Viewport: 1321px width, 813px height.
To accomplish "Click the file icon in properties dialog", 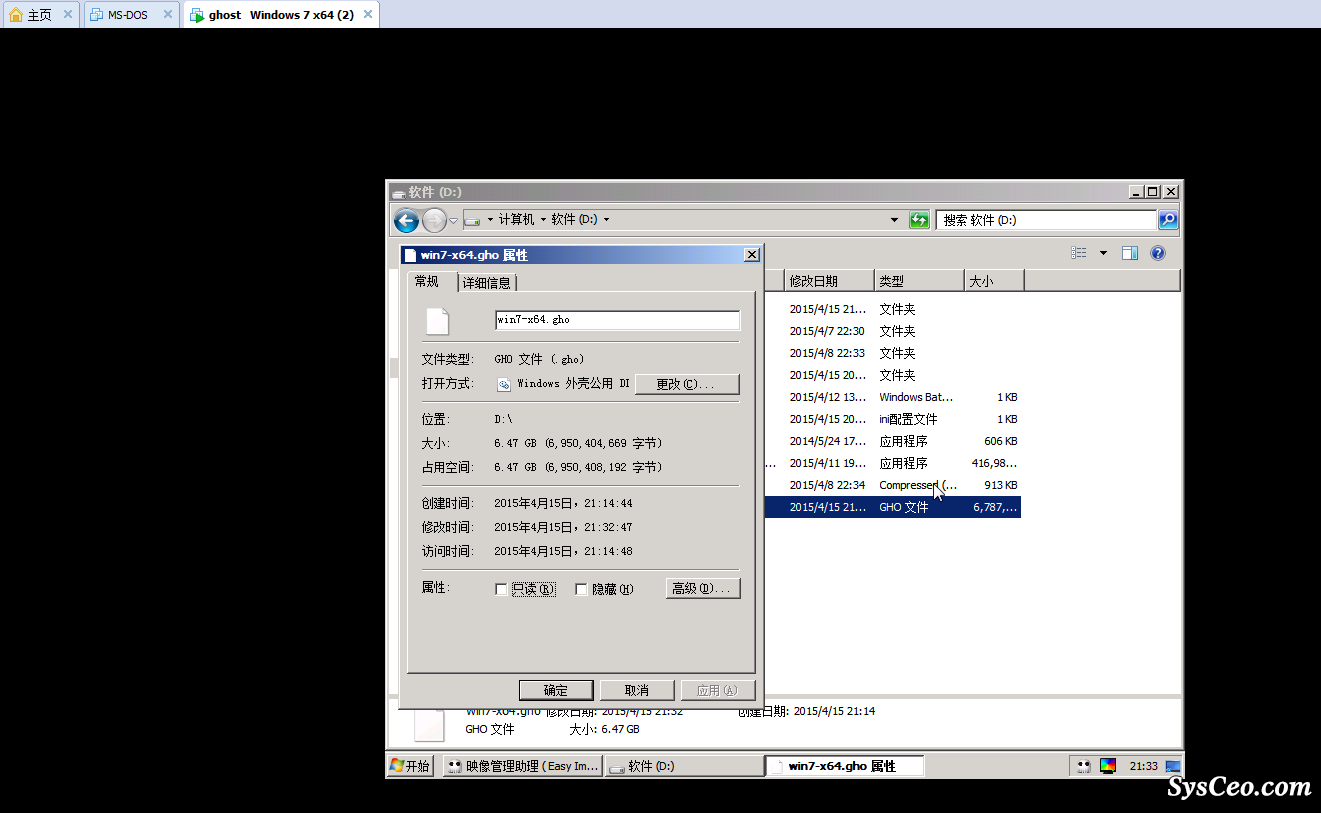I will point(437,321).
